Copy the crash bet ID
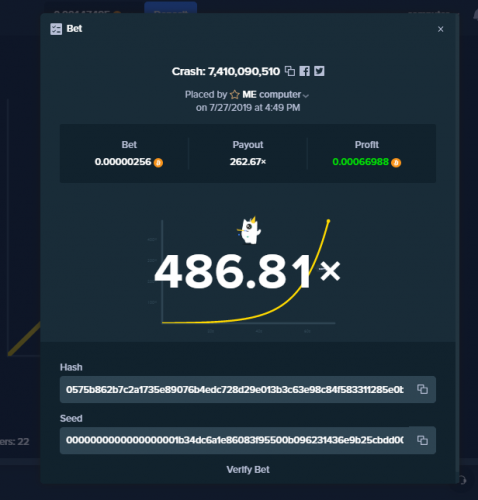This screenshot has height=500, width=478. coord(290,71)
